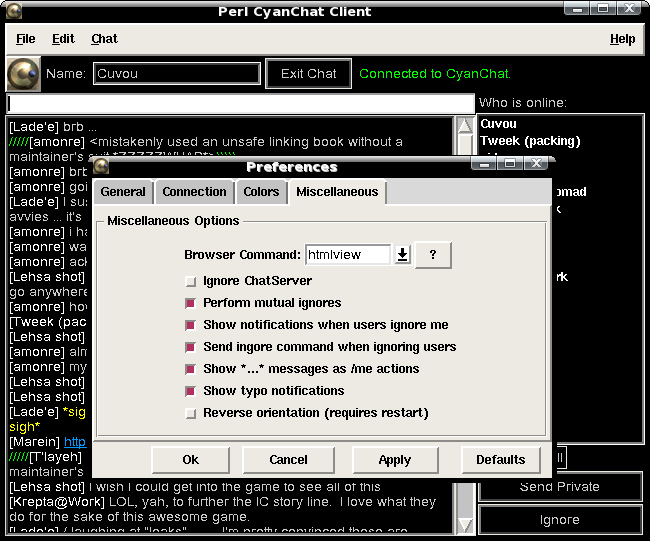Click Cancel in Preferences dialog
650x541 pixels.
[x=289, y=460]
